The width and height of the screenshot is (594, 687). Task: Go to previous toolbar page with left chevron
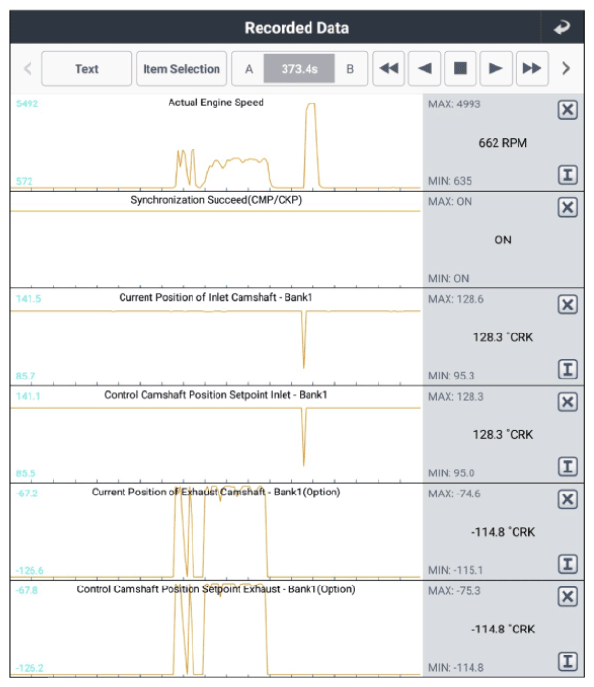28,68
